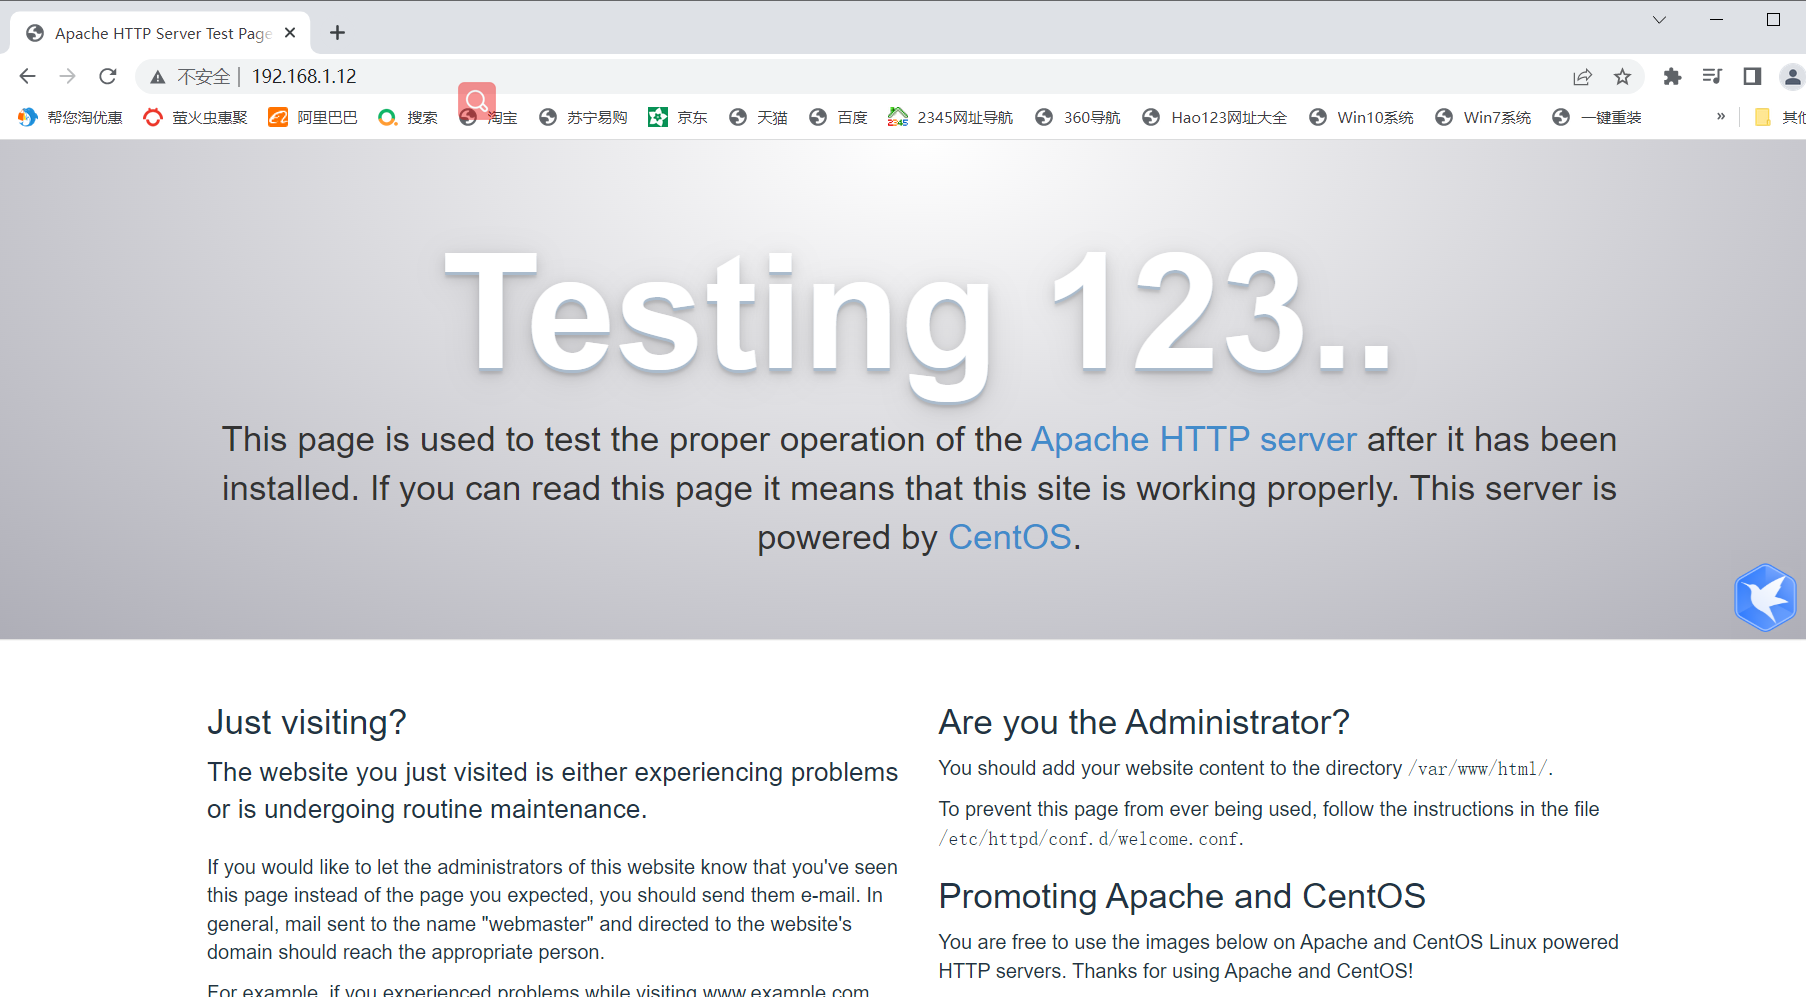Viewport: 1806px width, 997px height.
Task: Open the tab search chevron dropdown
Action: (x=1659, y=20)
